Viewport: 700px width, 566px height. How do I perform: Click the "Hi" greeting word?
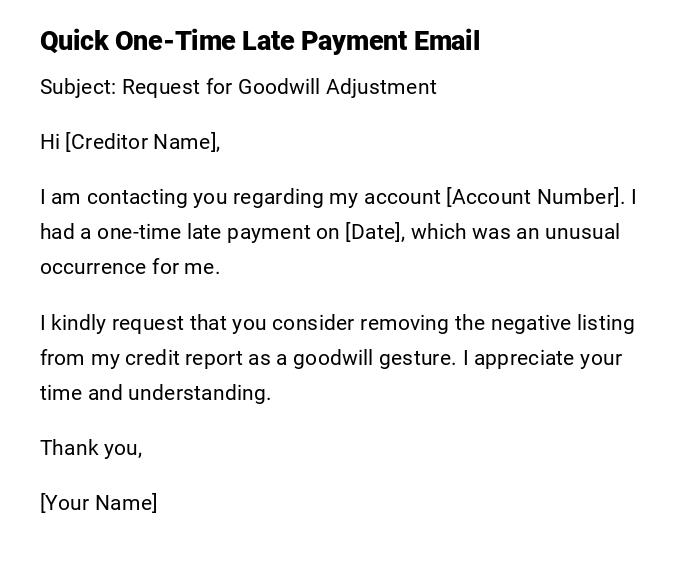point(50,142)
